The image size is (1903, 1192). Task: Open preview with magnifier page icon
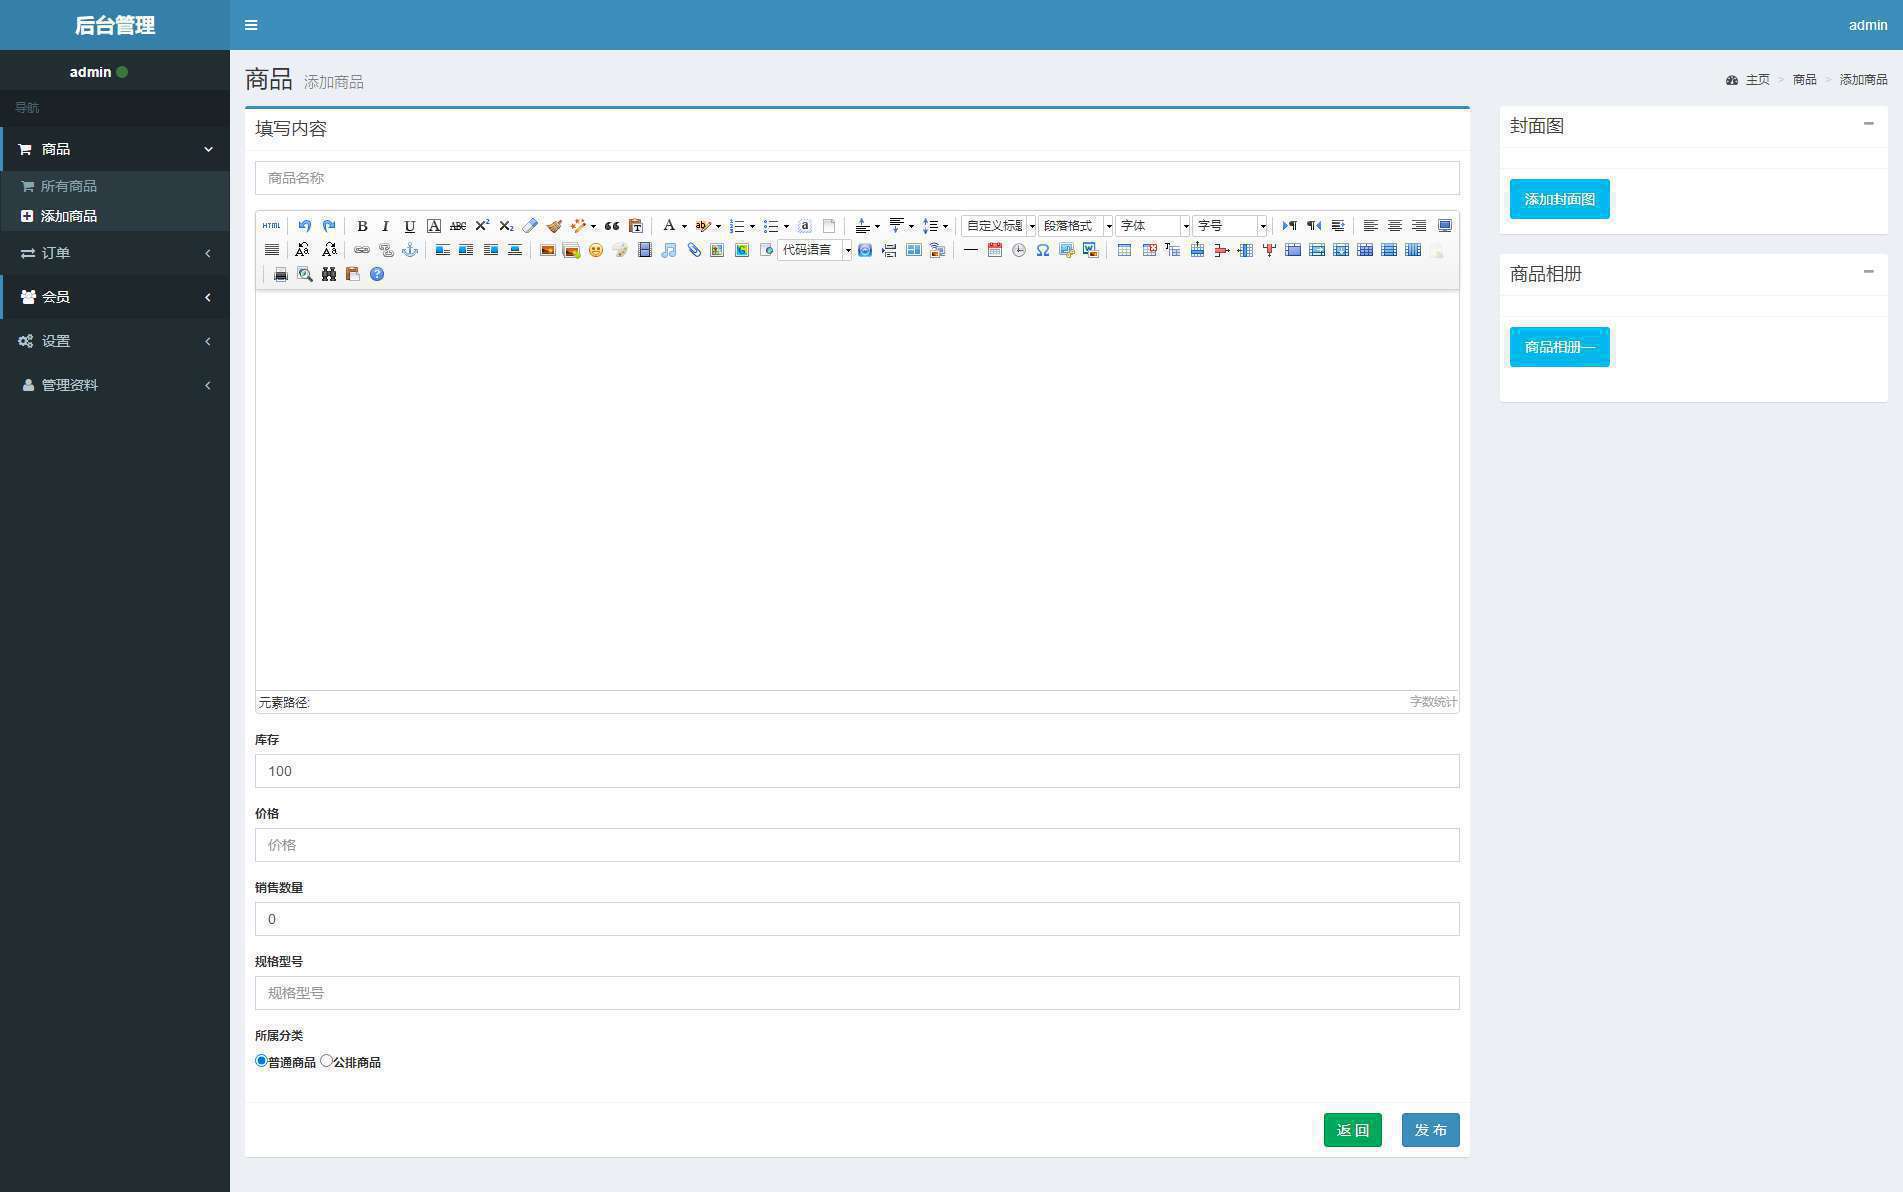(305, 274)
